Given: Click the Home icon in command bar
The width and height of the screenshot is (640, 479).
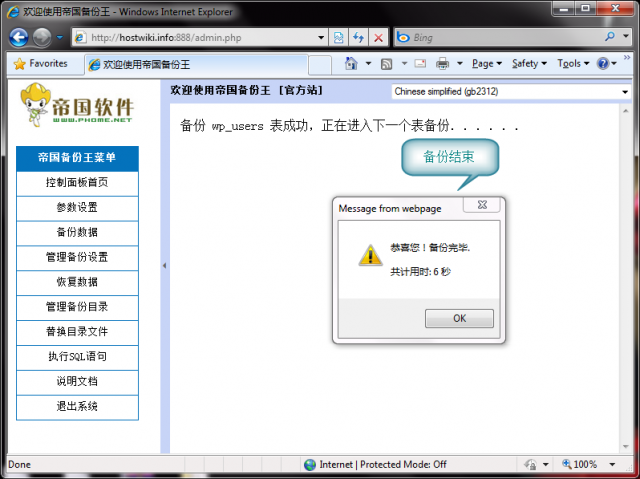Looking at the screenshot, I should tap(351, 64).
